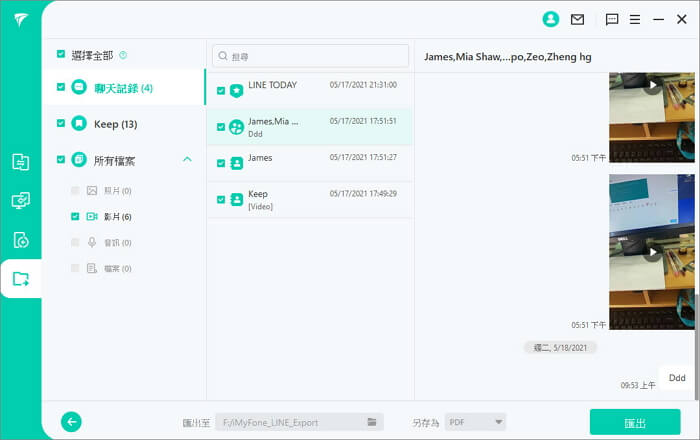Select the Keep (13) category
Screen dimensions: 700x440
pyautogui.click(x=115, y=124)
